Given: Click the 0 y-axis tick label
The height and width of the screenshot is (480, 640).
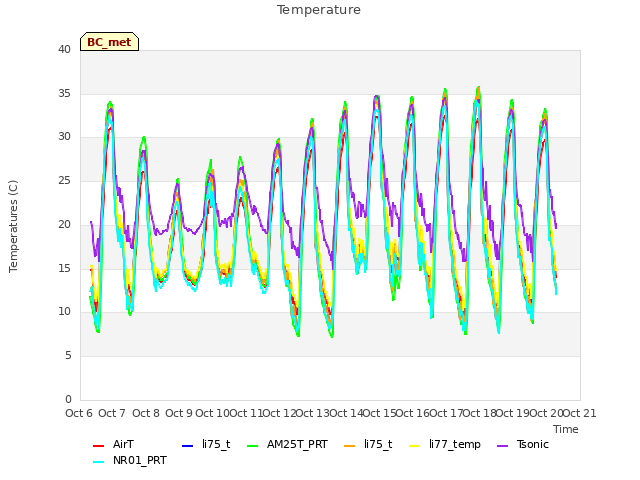Looking at the screenshot, I should (68, 399).
